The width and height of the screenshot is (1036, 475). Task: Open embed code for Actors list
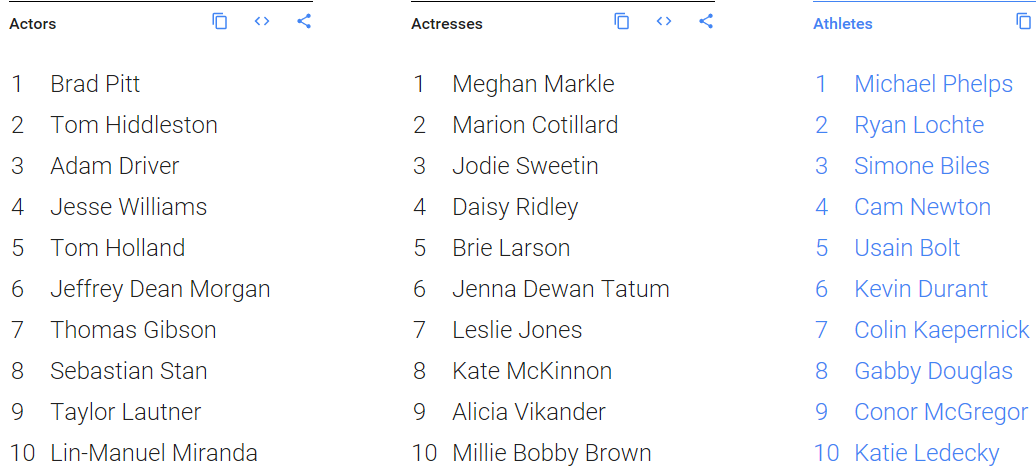(262, 21)
